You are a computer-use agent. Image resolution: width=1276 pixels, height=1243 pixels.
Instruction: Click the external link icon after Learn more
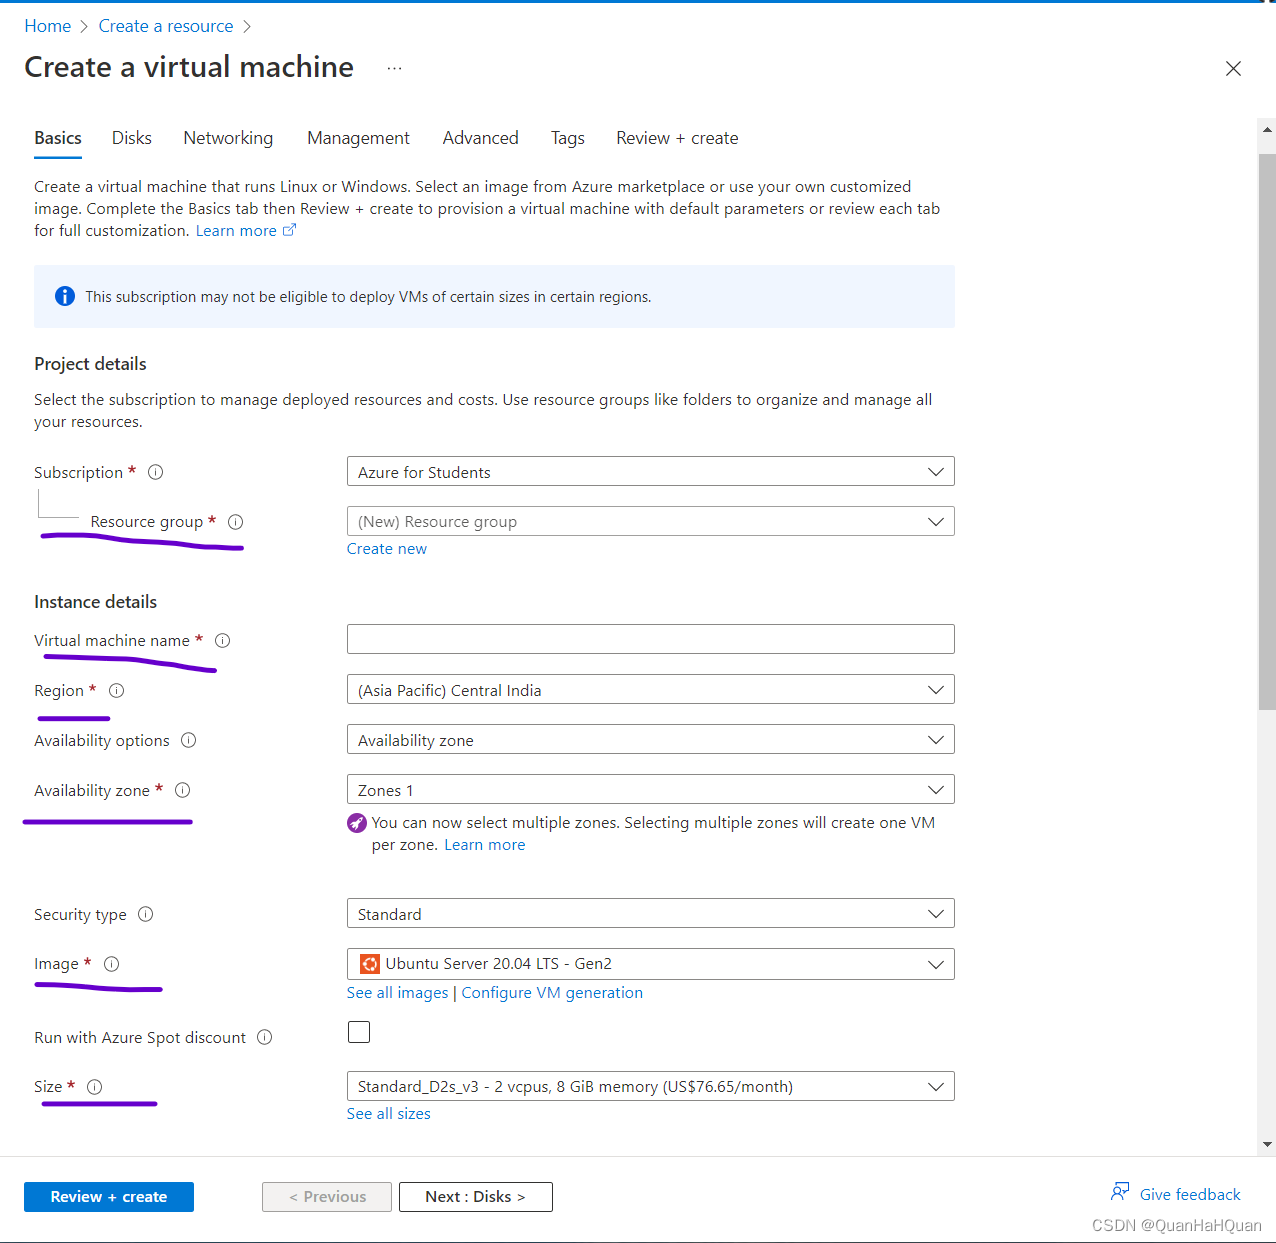[290, 230]
